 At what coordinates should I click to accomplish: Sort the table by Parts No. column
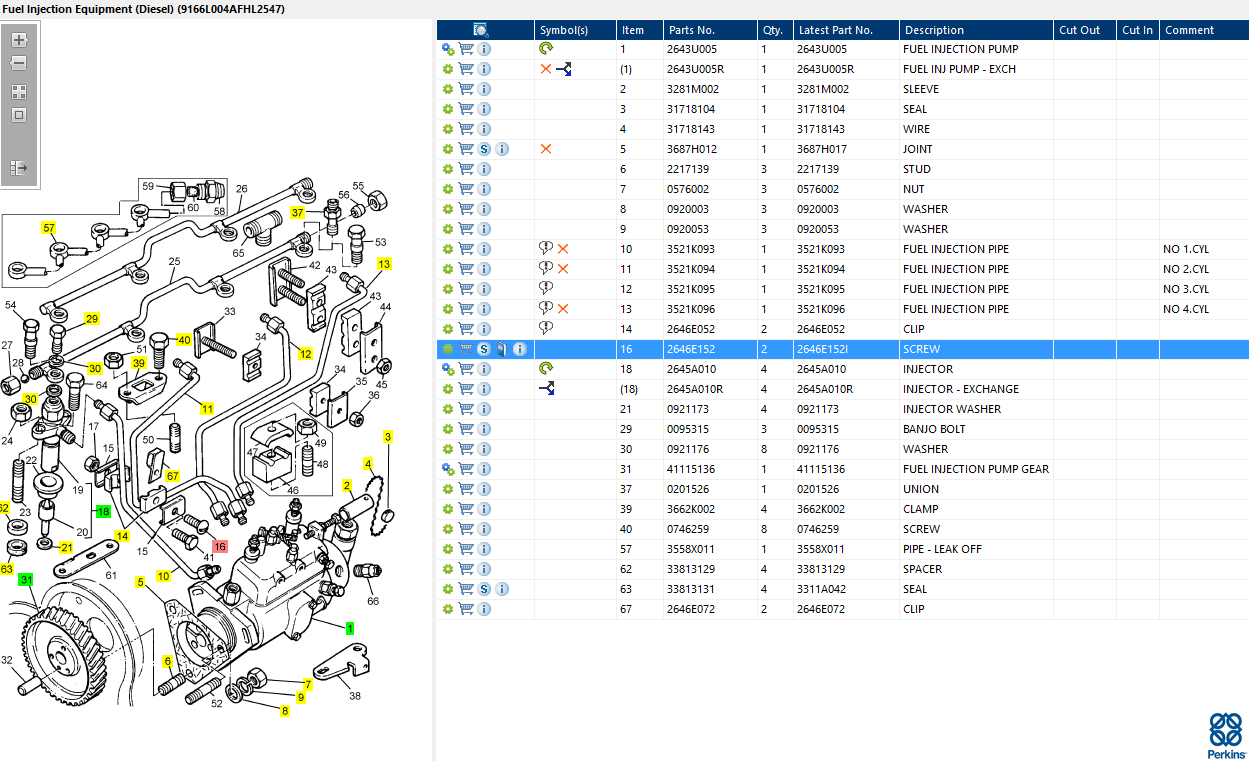[691, 30]
